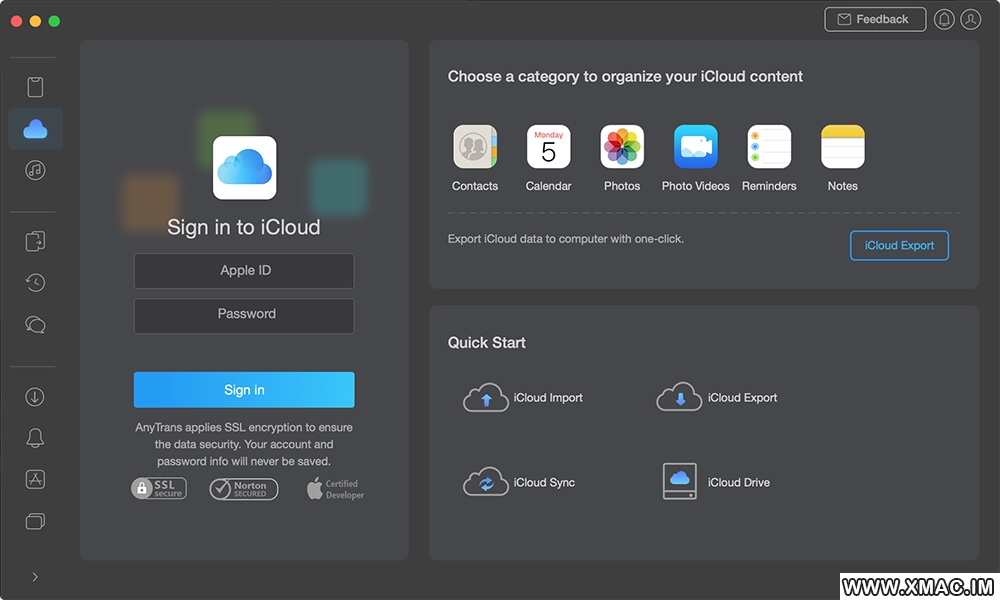Viewport: 1000px width, 600px height.
Task: Select the iTunes Library music icon in sidebar
Action: (x=35, y=170)
